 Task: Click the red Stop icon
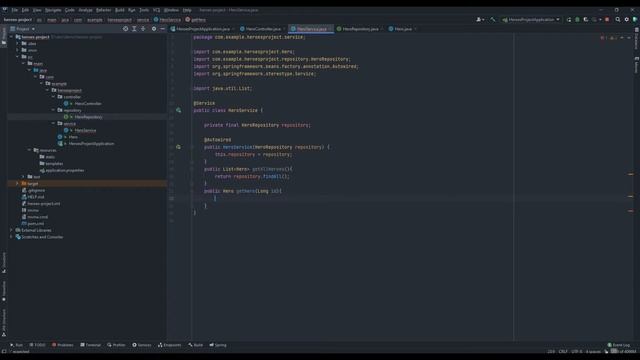pos(607,20)
